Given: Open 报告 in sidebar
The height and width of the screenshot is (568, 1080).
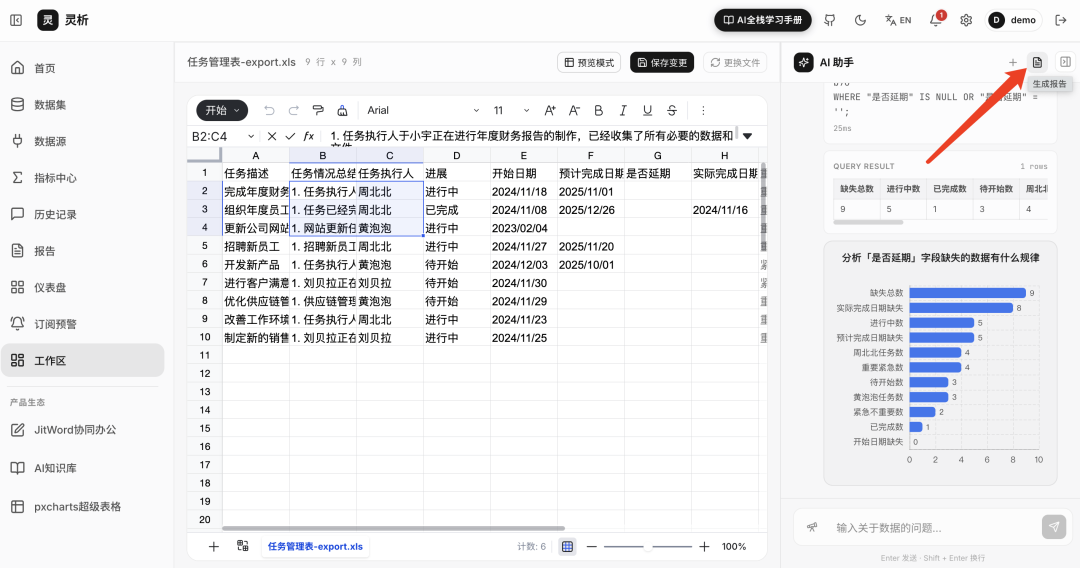Looking at the screenshot, I should point(83,251).
